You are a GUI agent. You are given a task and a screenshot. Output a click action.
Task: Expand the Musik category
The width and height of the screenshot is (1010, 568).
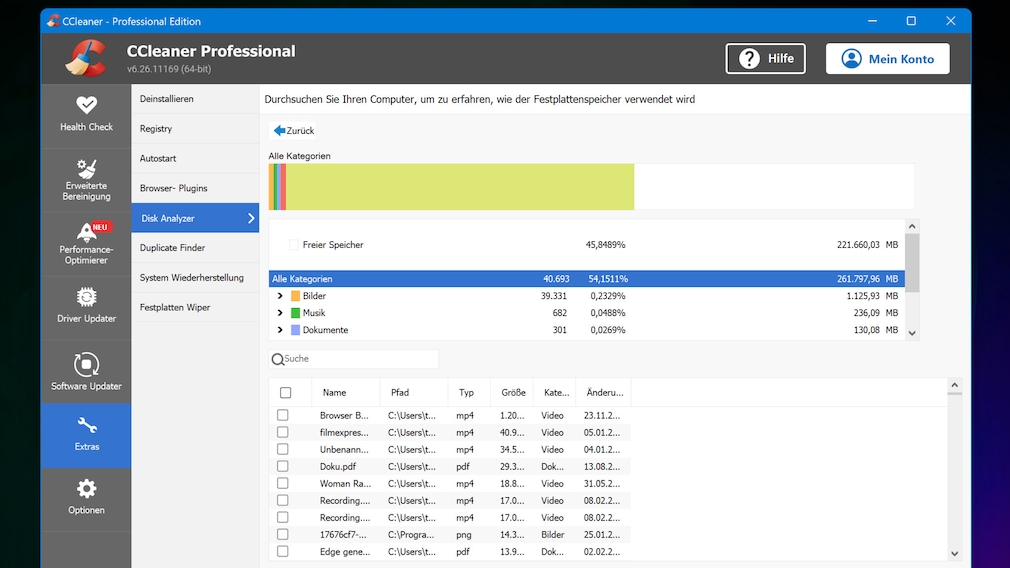(280, 313)
